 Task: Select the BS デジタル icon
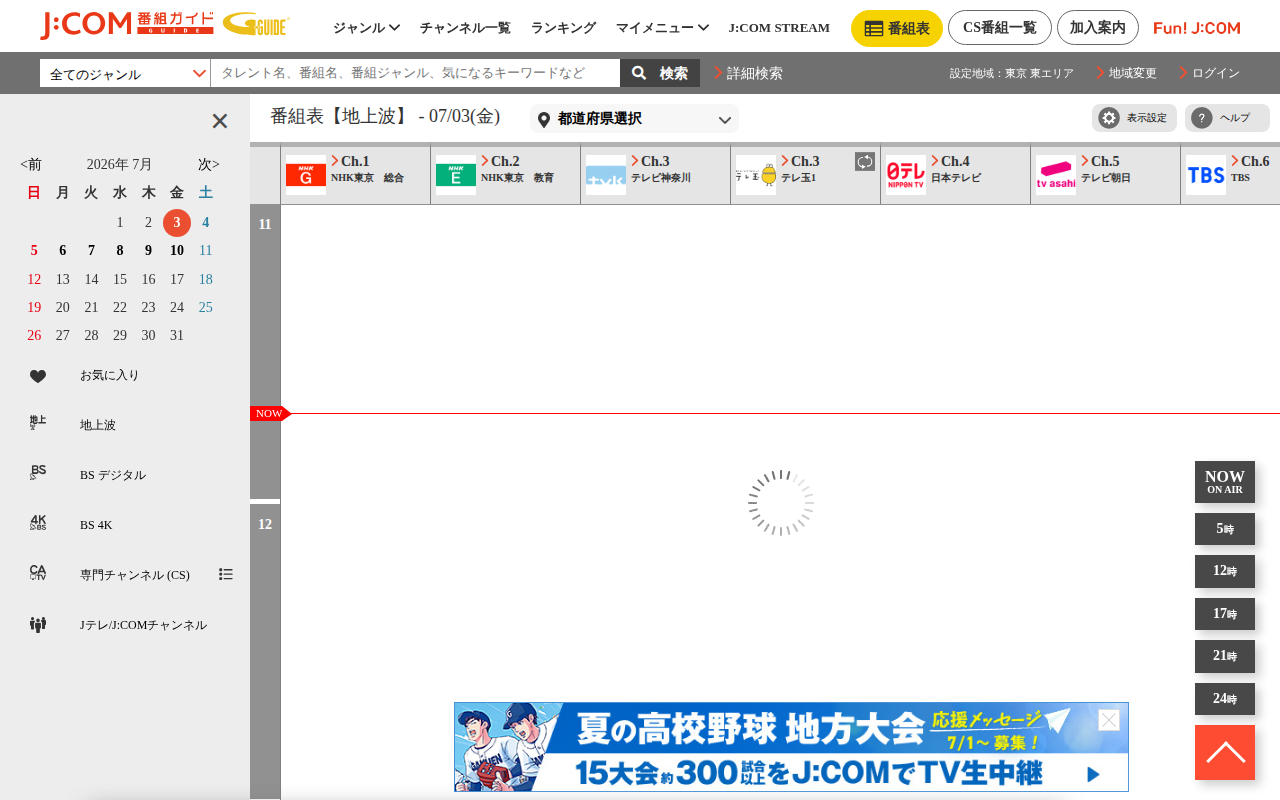tap(38, 472)
